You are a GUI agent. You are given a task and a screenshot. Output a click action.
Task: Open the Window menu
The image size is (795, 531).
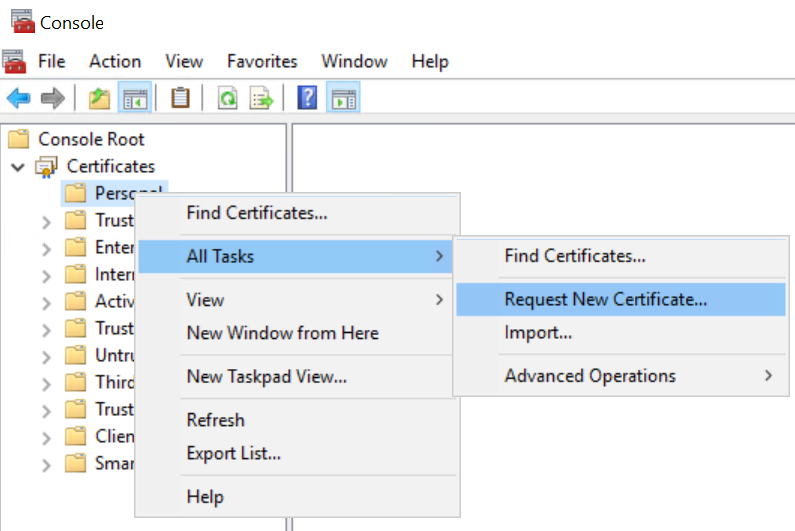354,61
